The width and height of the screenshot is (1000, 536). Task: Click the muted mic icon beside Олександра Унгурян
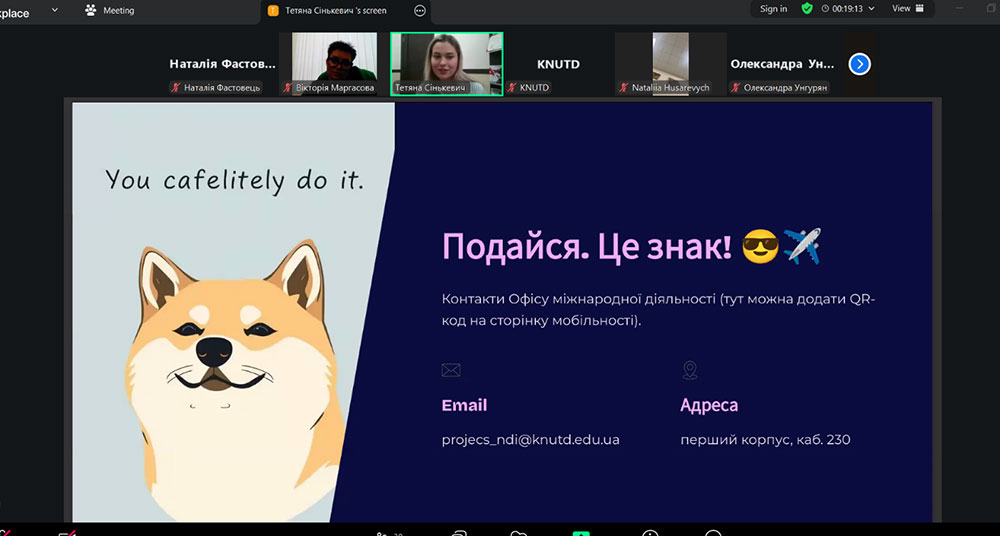tap(736, 88)
